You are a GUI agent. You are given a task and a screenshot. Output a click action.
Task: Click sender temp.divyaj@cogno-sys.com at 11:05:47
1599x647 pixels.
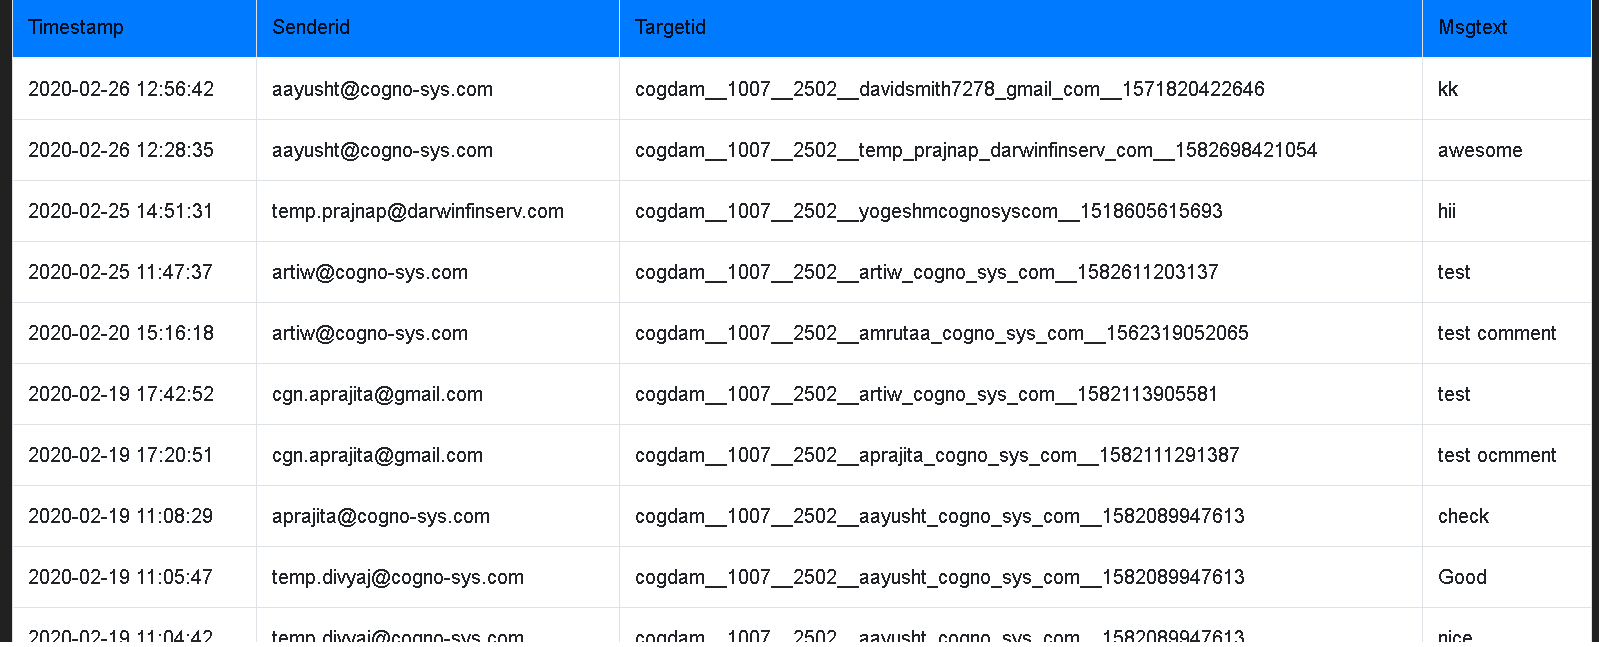[x=398, y=577]
